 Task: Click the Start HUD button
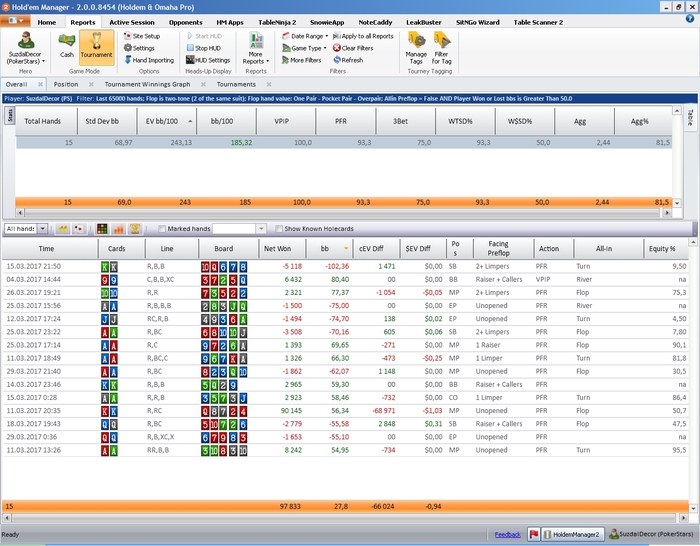pyautogui.click(x=204, y=36)
